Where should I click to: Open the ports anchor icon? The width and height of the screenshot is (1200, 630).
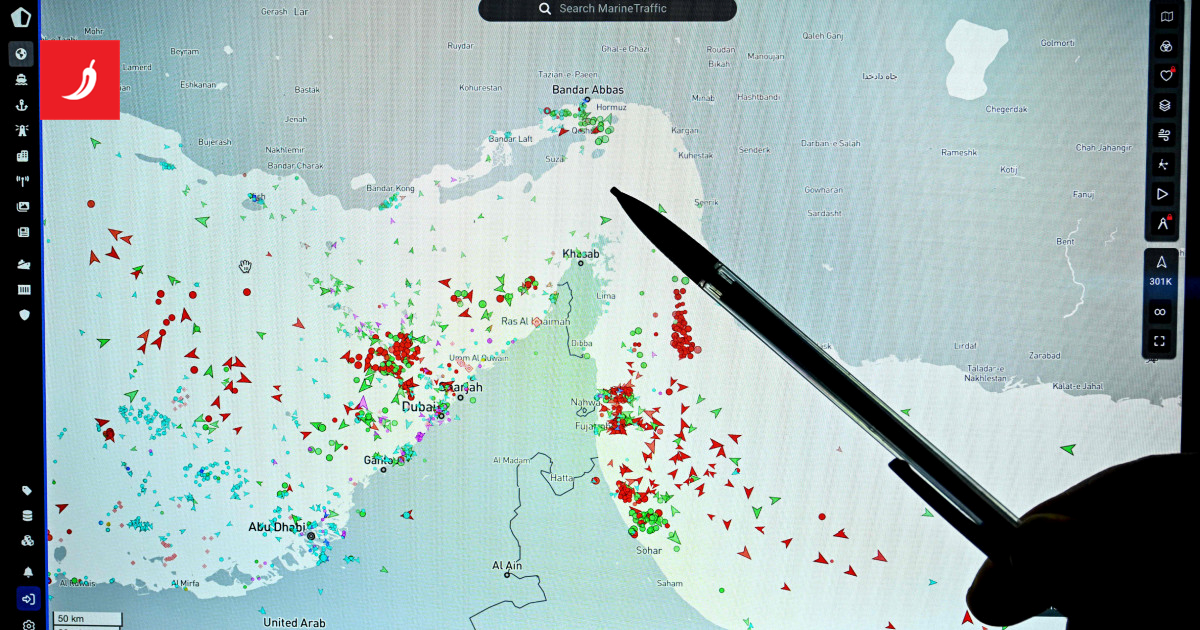(x=21, y=105)
